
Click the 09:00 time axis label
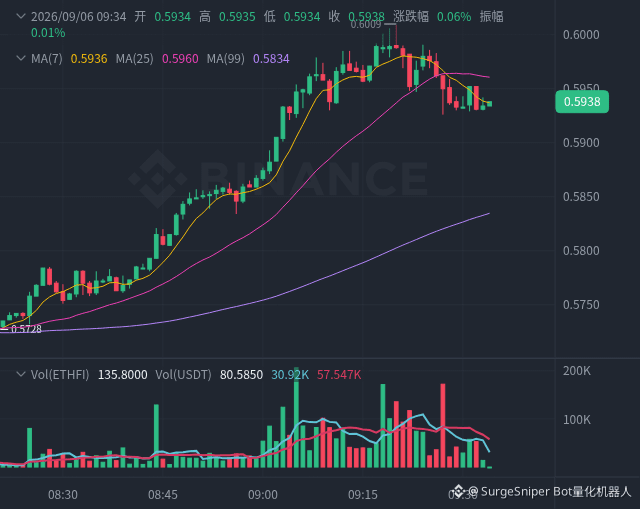[x=263, y=495]
